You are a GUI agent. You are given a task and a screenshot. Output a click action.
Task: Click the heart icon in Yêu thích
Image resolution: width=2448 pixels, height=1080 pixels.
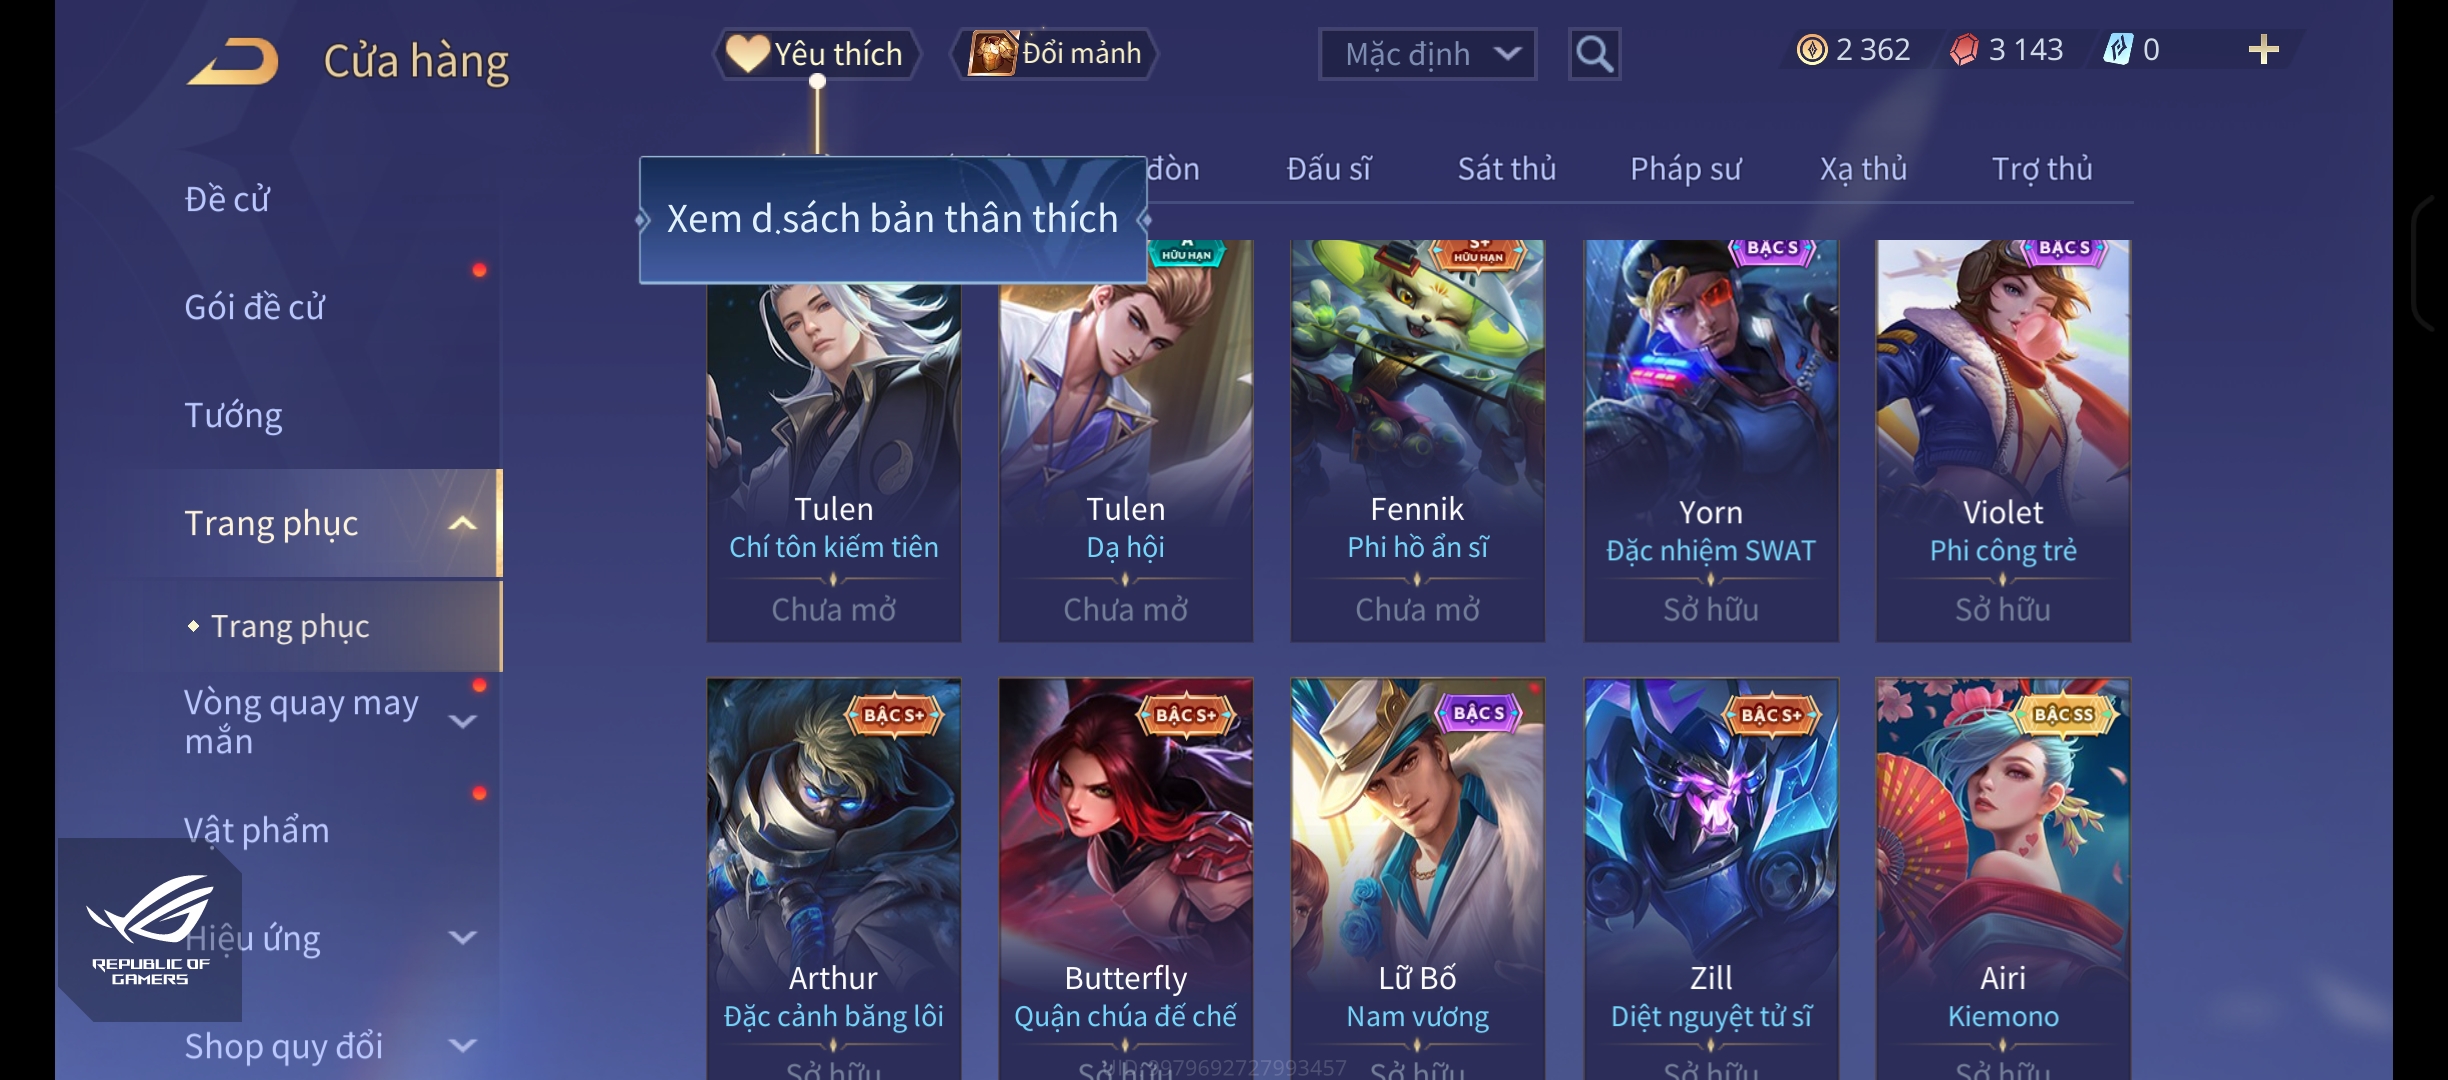[747, 53]
